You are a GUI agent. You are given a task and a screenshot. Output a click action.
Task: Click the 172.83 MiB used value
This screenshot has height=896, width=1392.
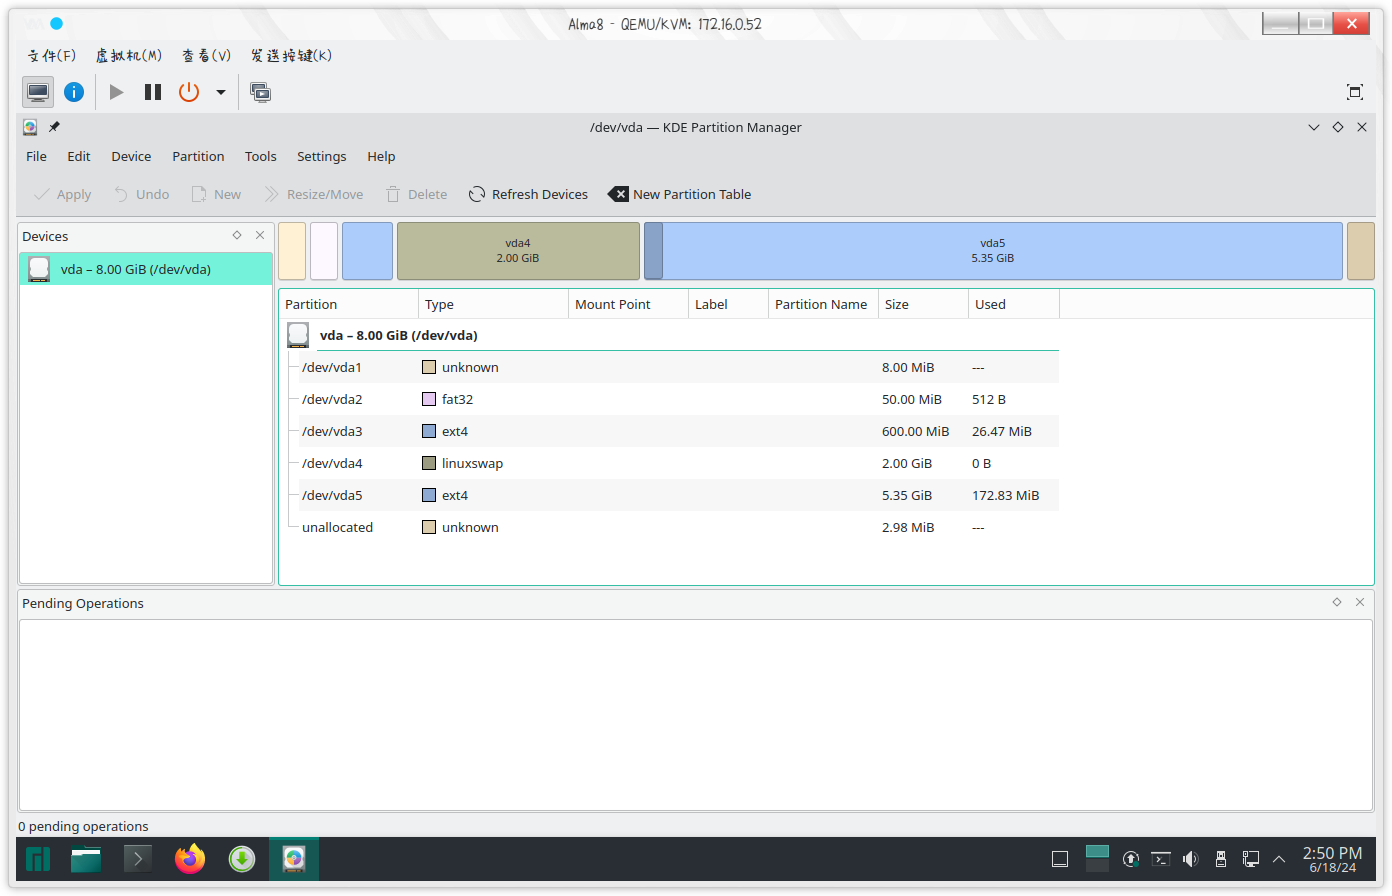1005,495
